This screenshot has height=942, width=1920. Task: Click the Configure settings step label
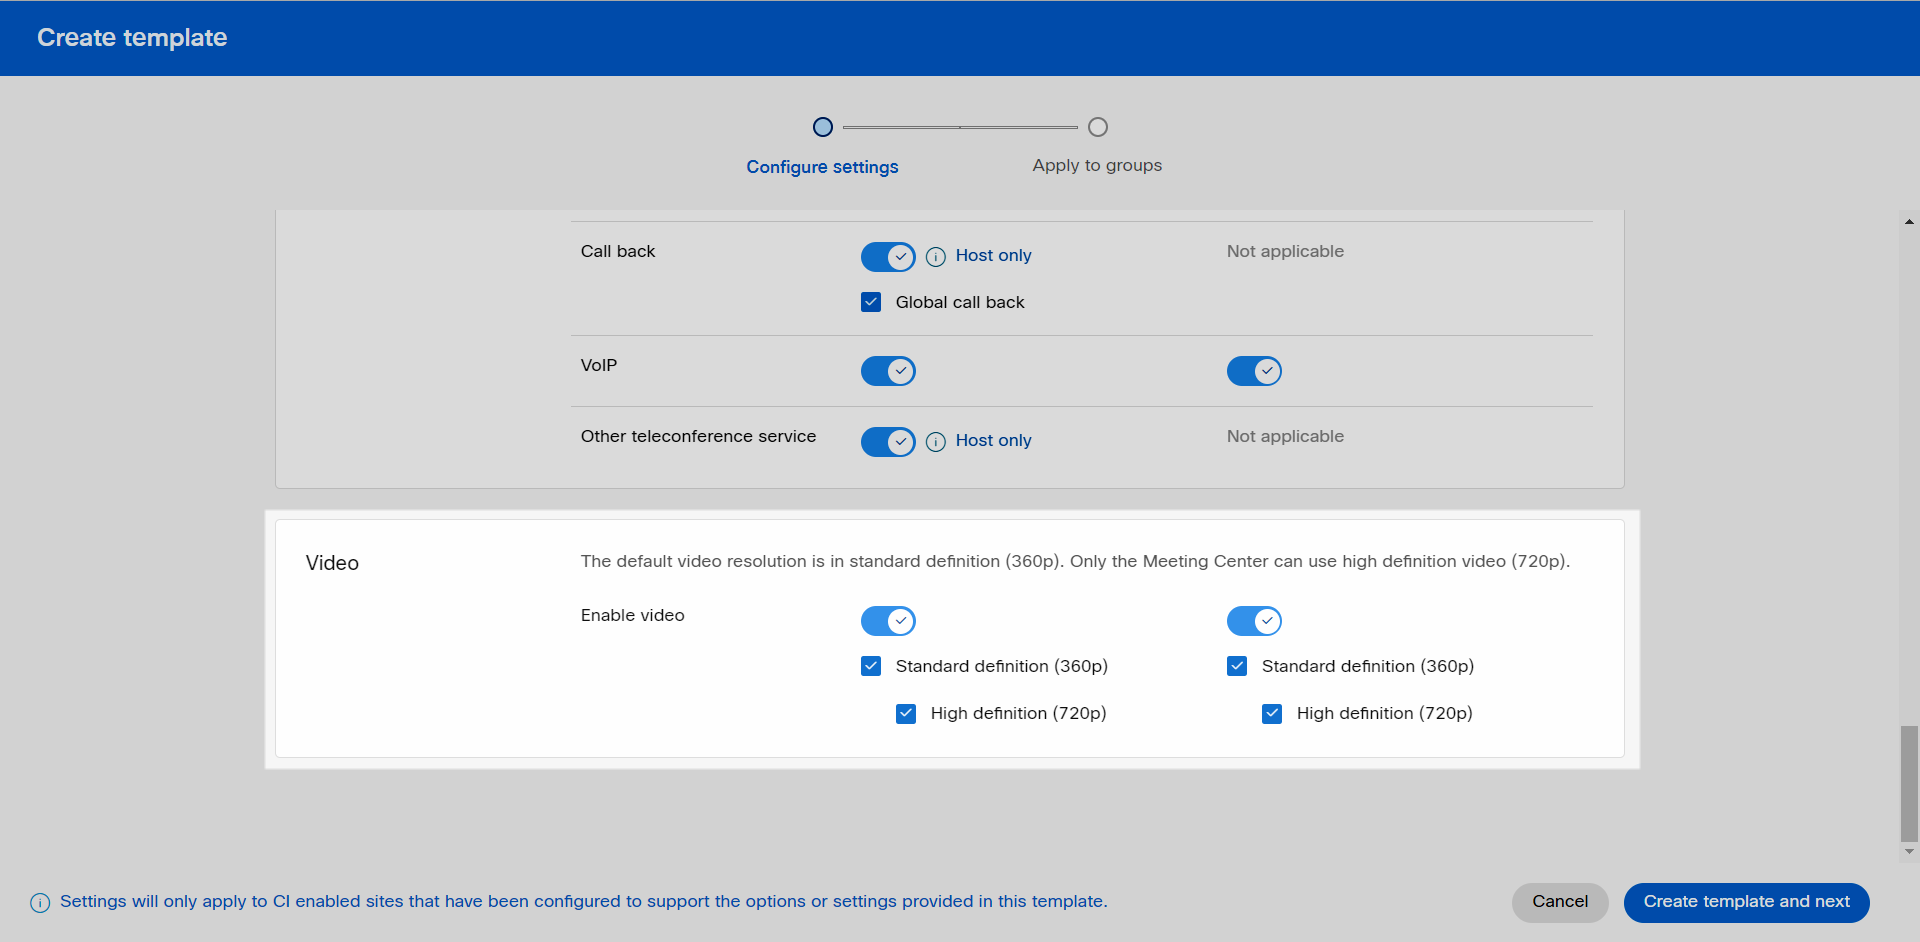click(x=822, y=167)
